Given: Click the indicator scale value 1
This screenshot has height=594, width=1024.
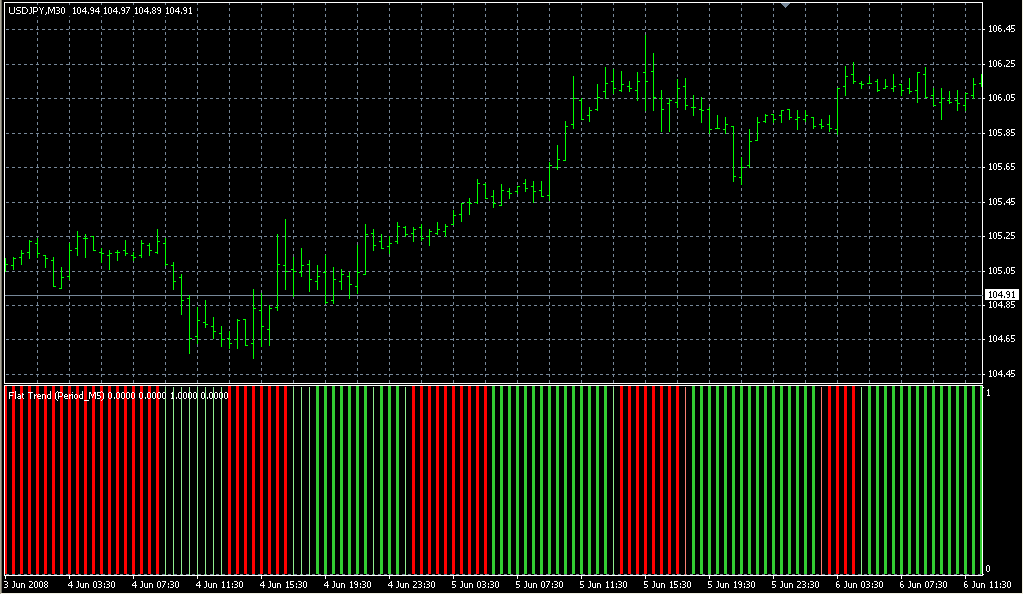Looking at the screenshot, I should (988, 393).
